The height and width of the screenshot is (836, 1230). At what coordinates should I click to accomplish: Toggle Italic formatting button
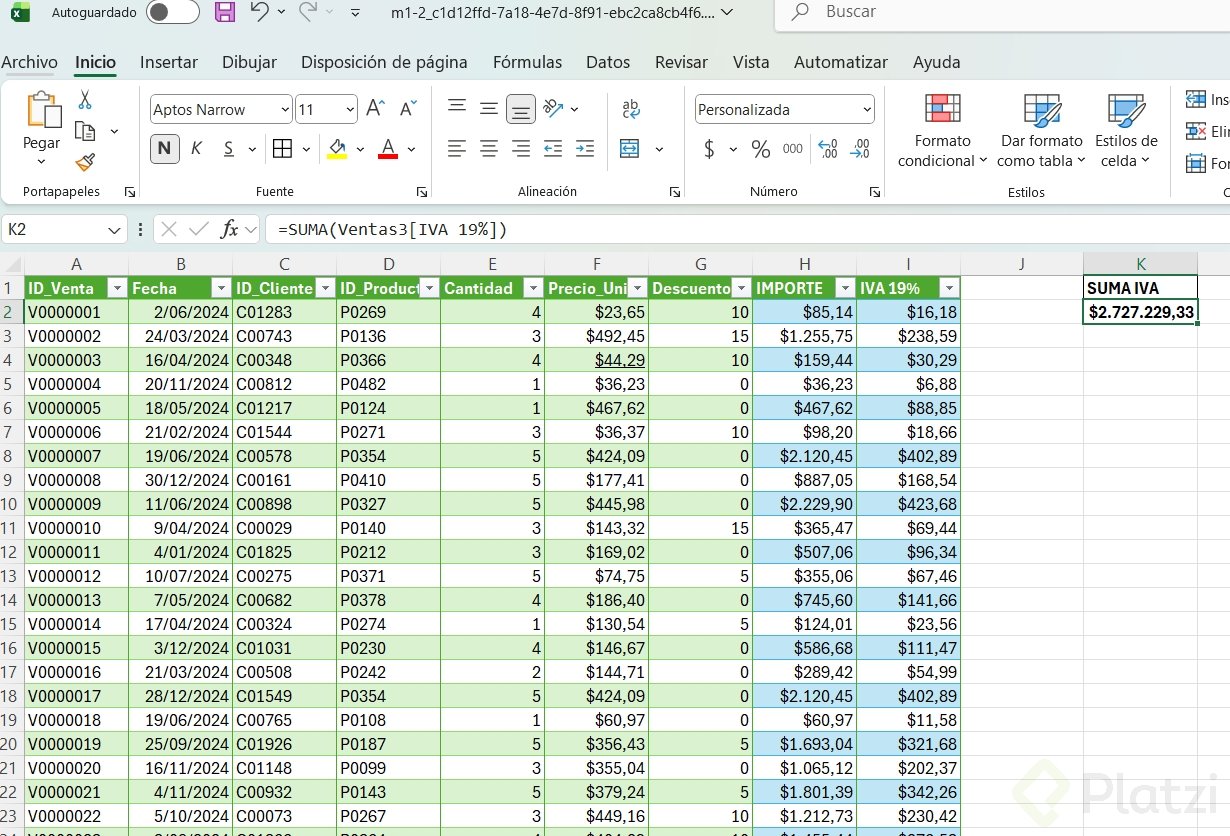point(196,149)
